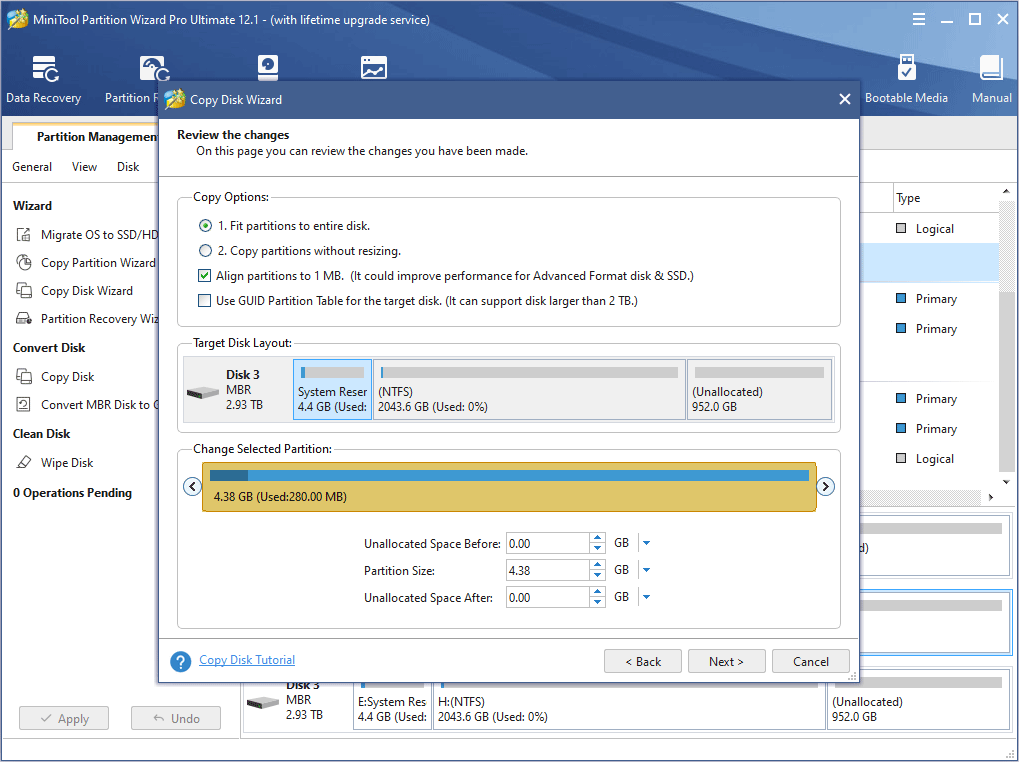The width and height of the screenshot is (1019, 762).
Task: Launch Migrate OS to SSD/HD wizard
Action: point(86,235)
